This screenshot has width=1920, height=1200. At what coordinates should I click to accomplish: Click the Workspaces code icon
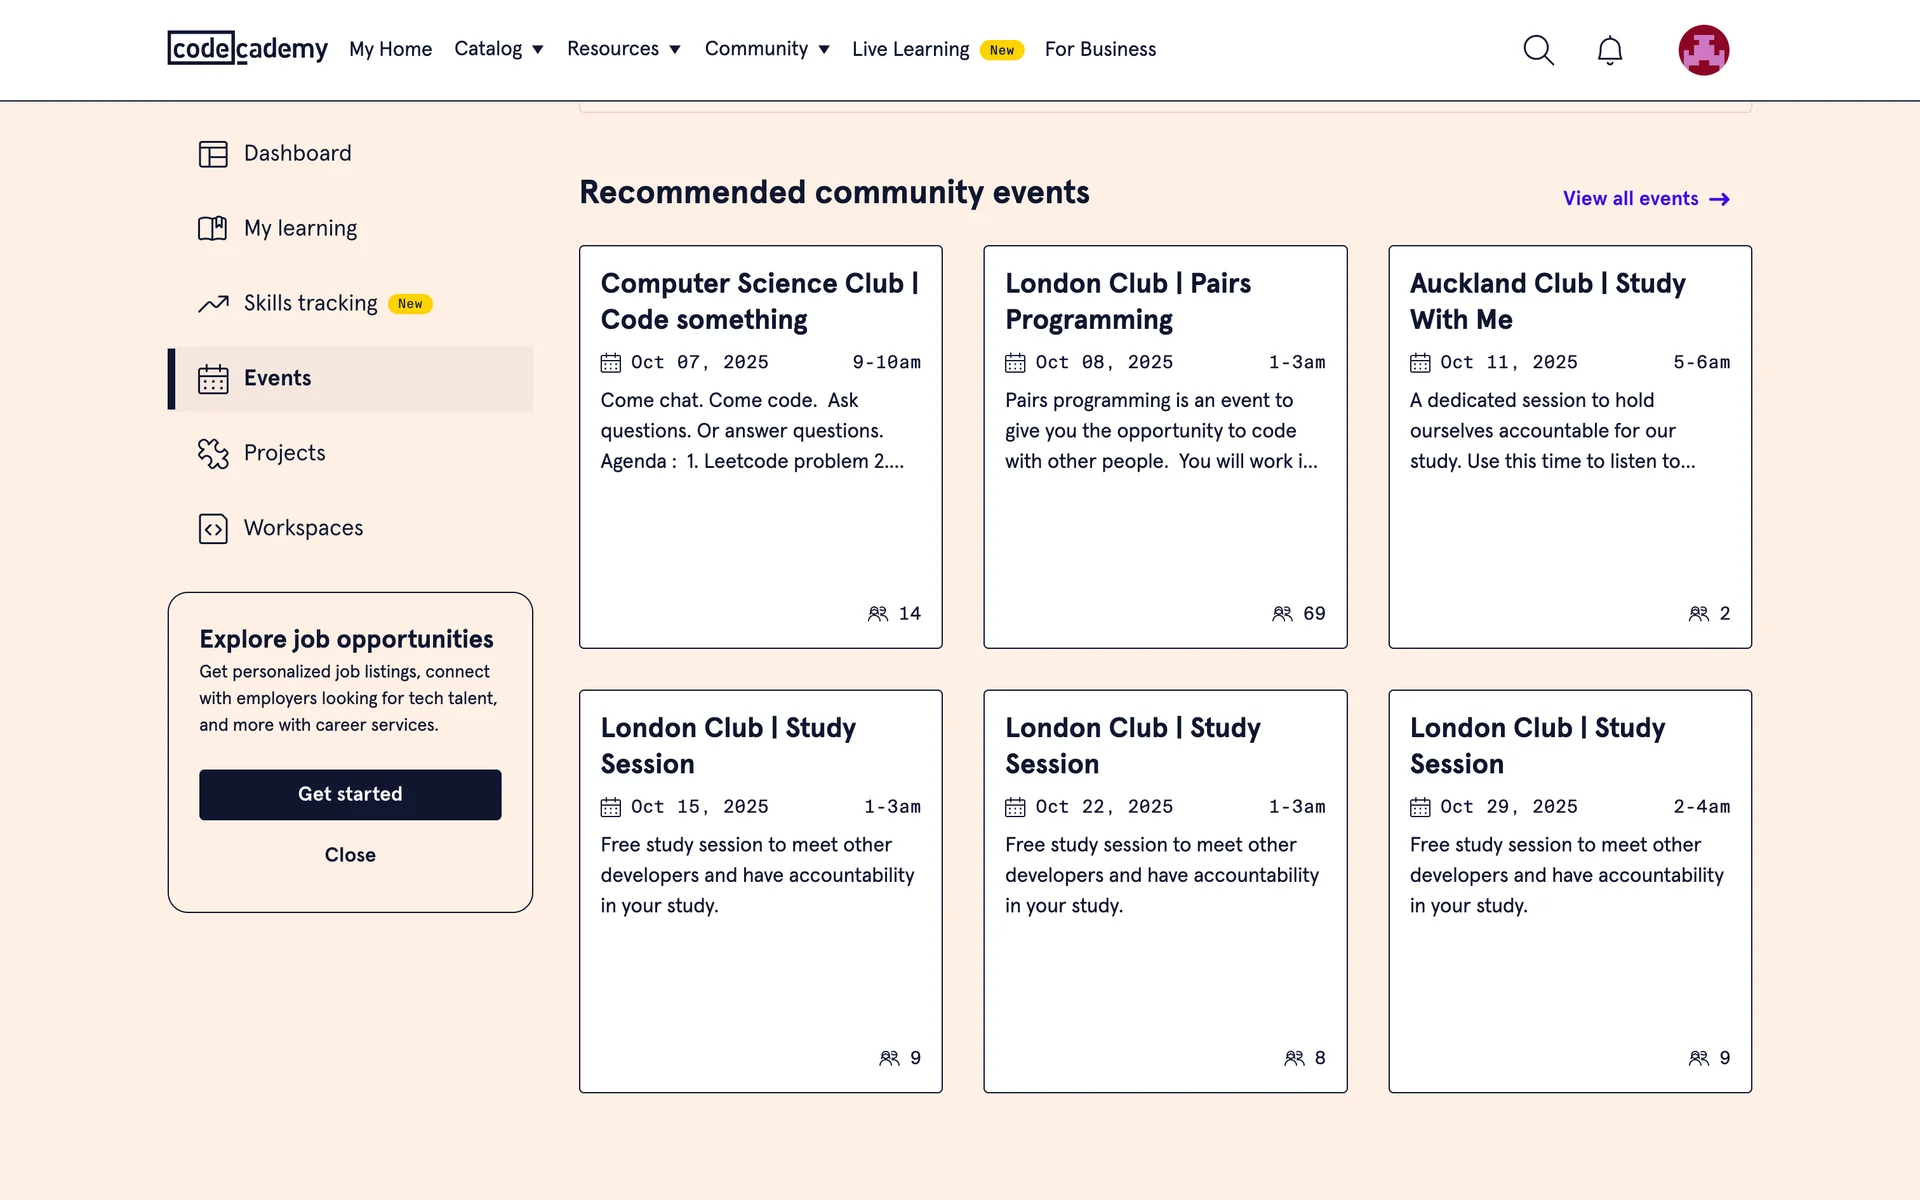coord(213,529)
